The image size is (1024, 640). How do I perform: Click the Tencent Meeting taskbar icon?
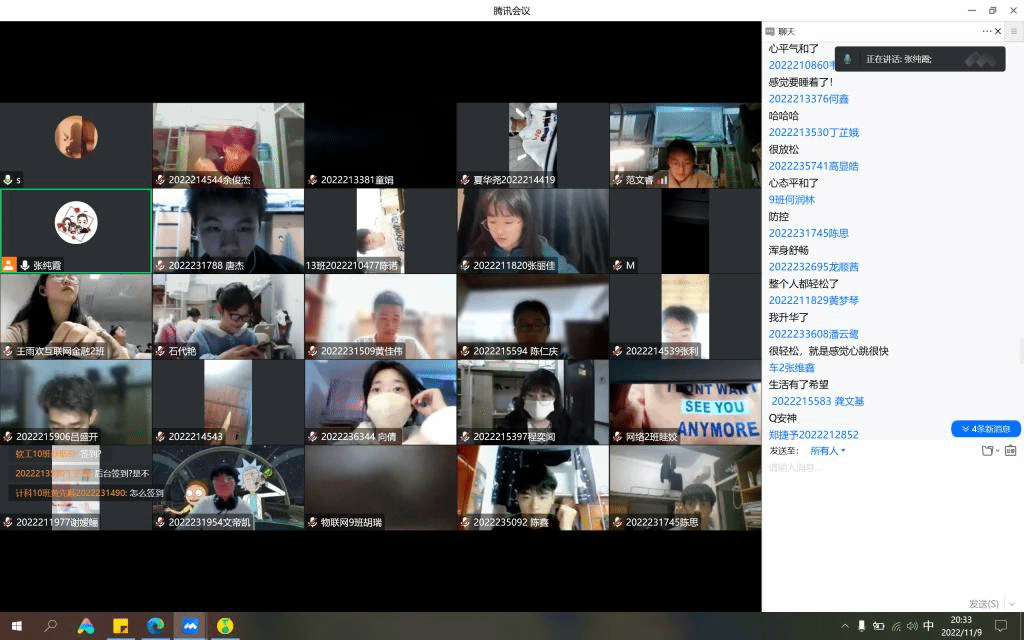190,626
